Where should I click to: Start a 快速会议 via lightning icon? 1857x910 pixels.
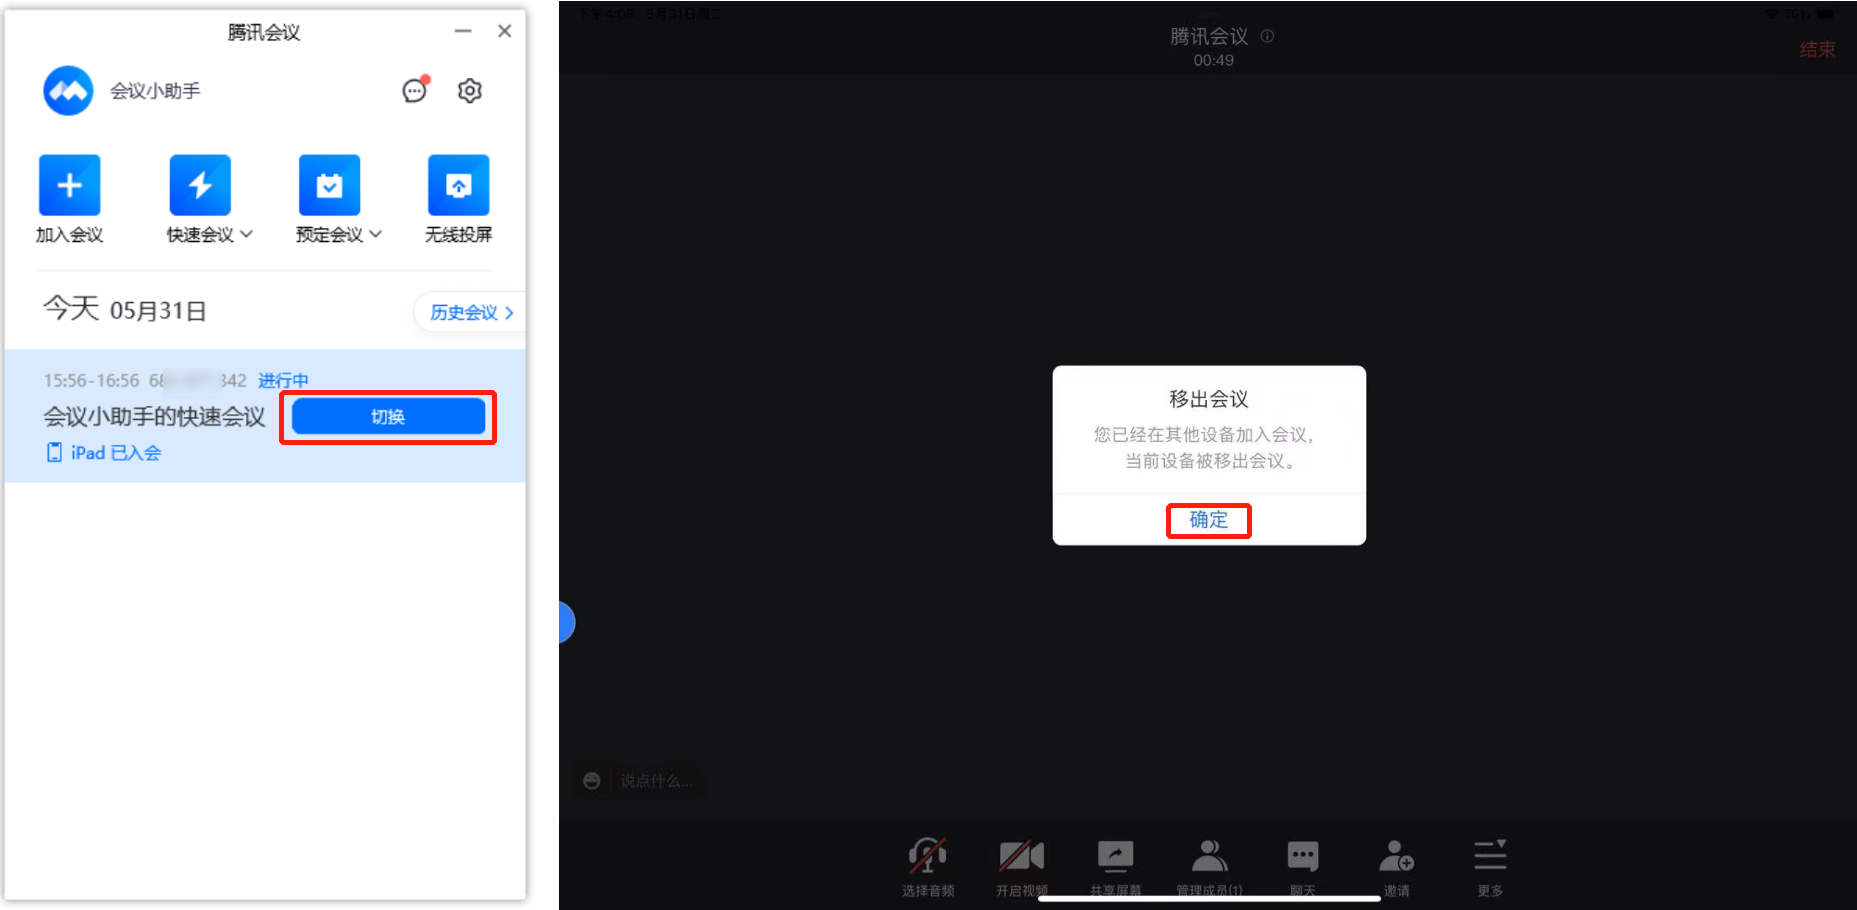click(200, 185)
